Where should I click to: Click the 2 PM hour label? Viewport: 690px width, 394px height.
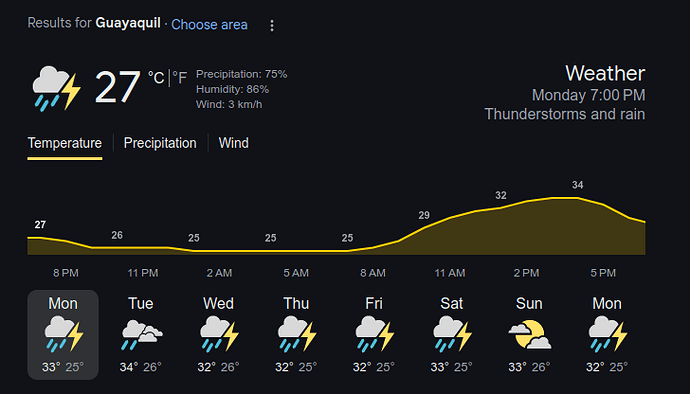pos(526,273)
